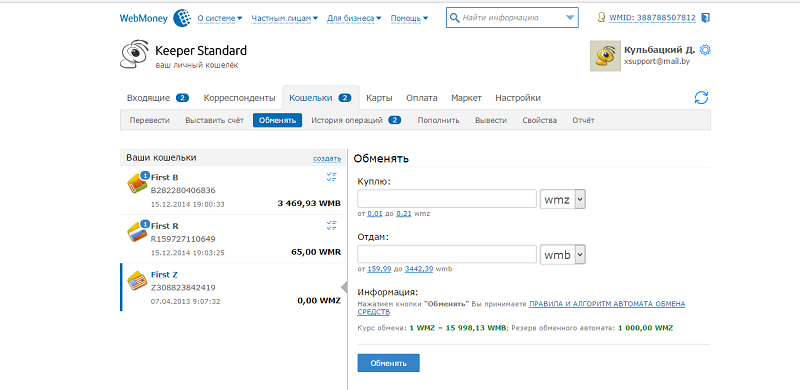Click the Найти информацию search field

[x=512, y=18]
